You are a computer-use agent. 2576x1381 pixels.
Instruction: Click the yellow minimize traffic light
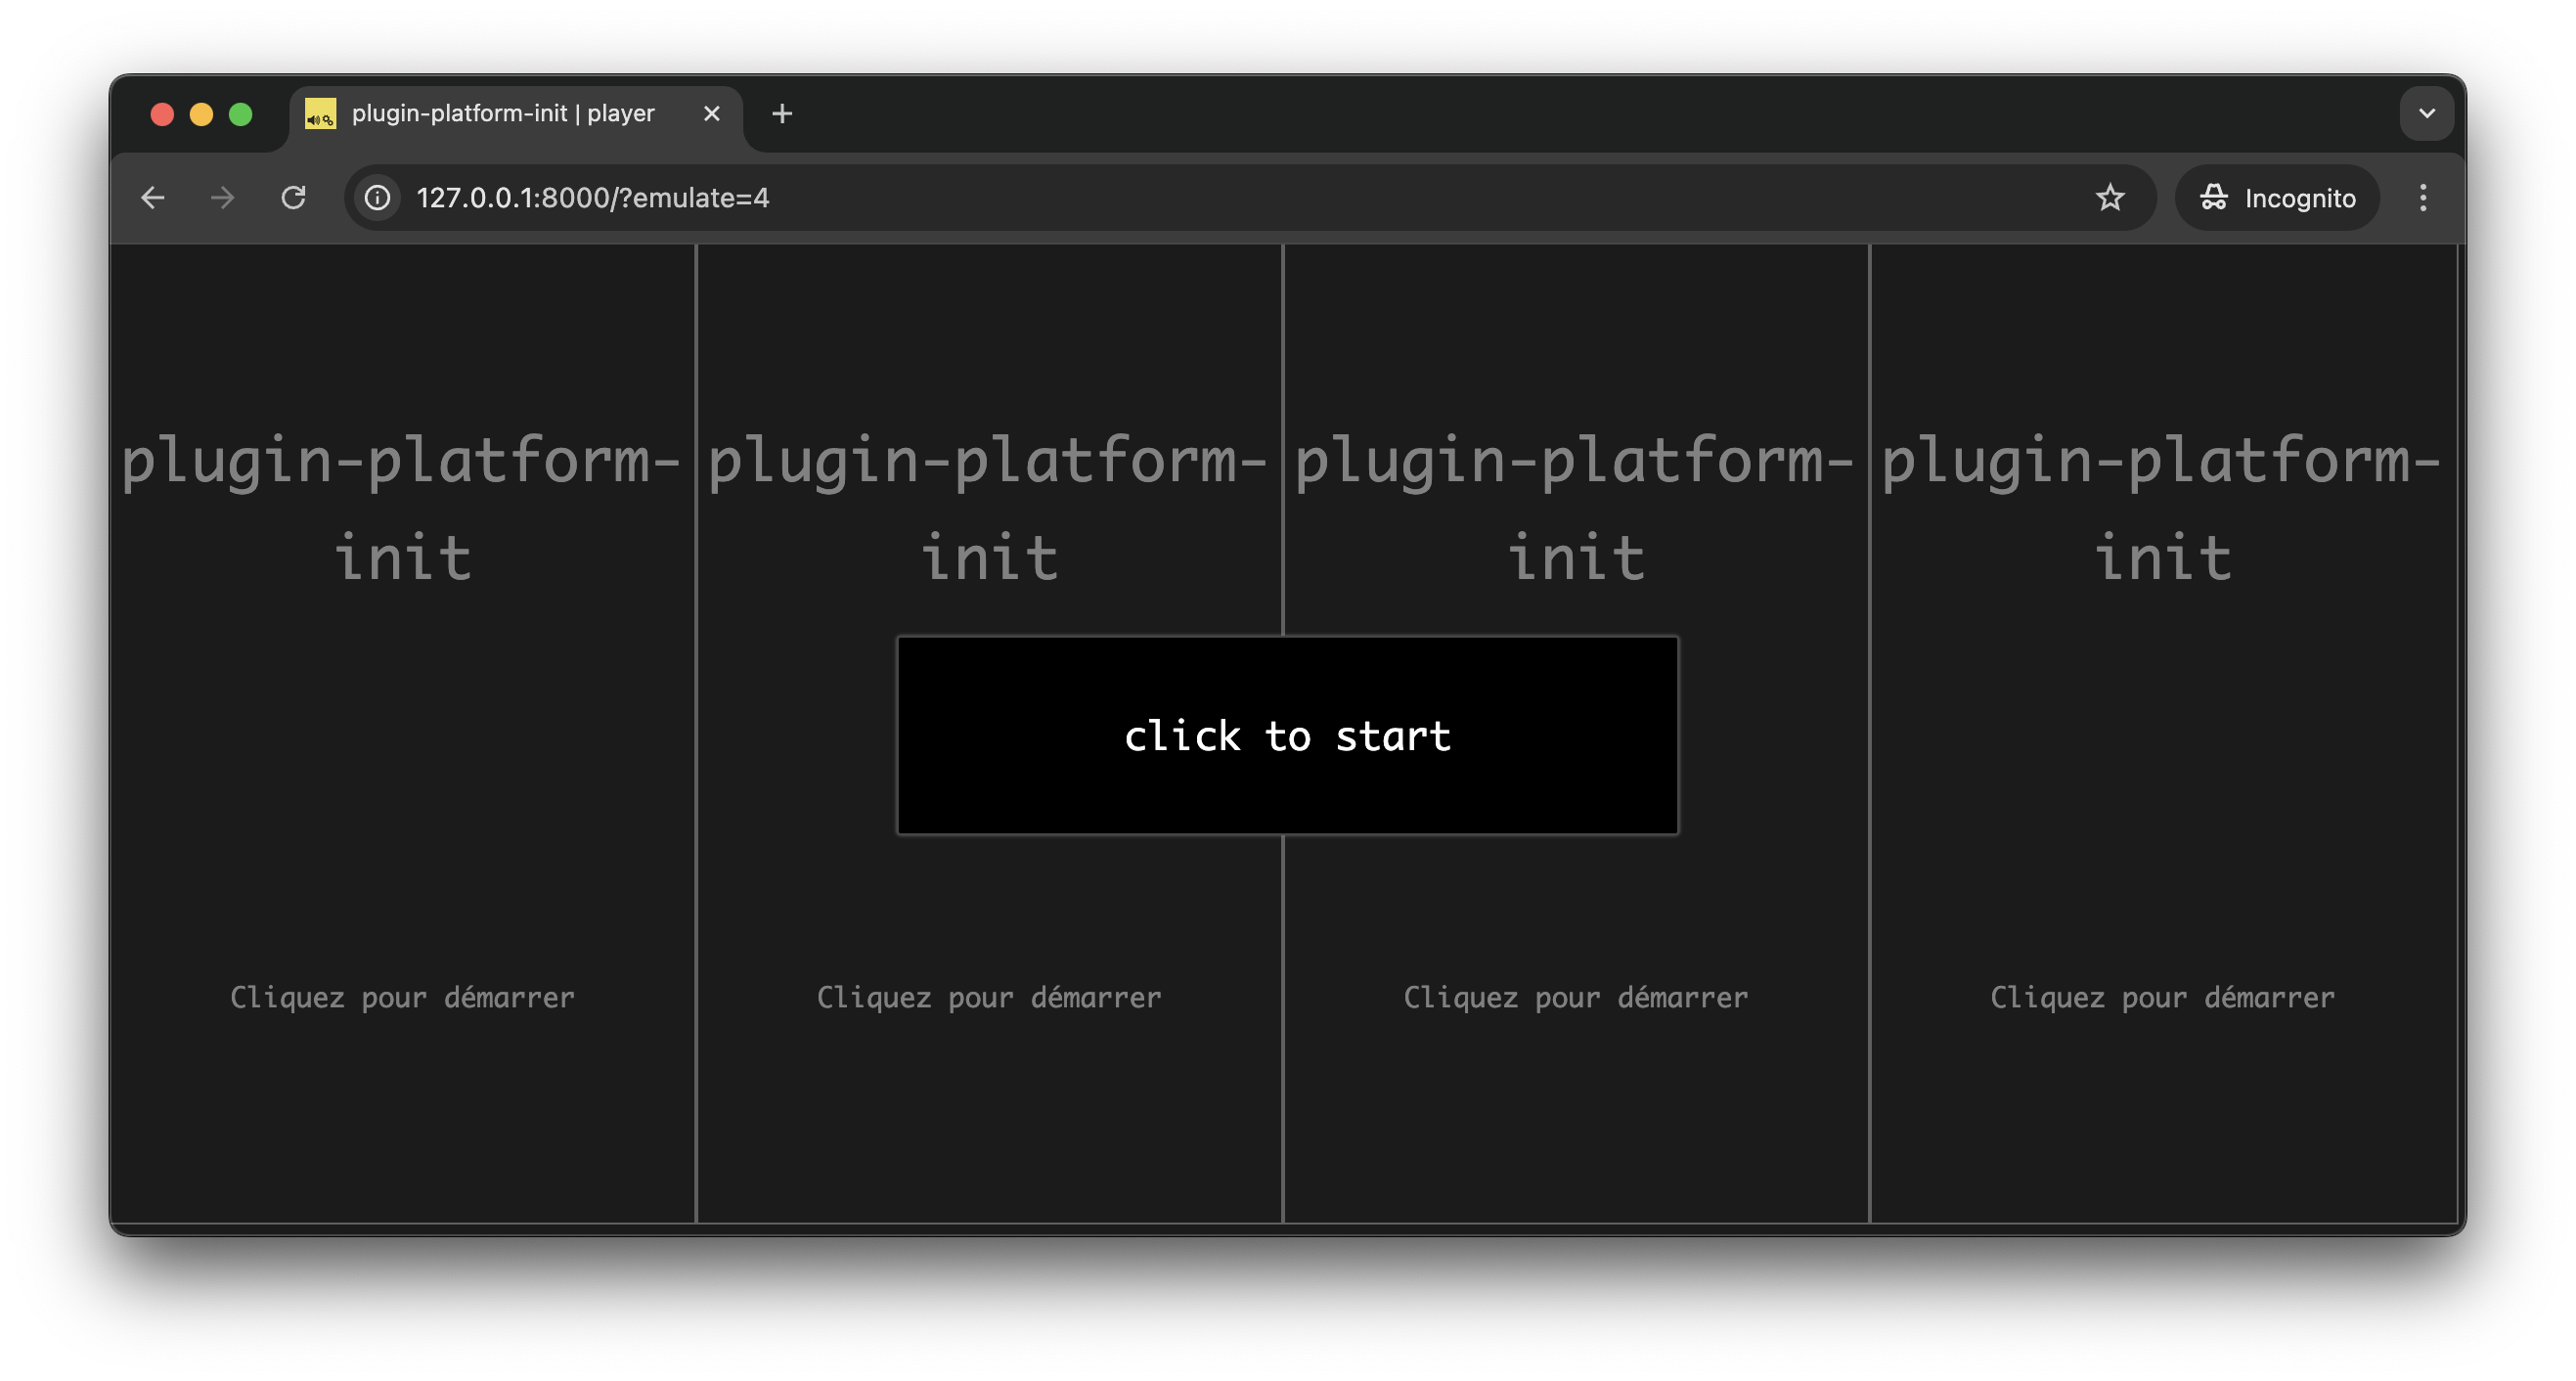pos(201,114)
